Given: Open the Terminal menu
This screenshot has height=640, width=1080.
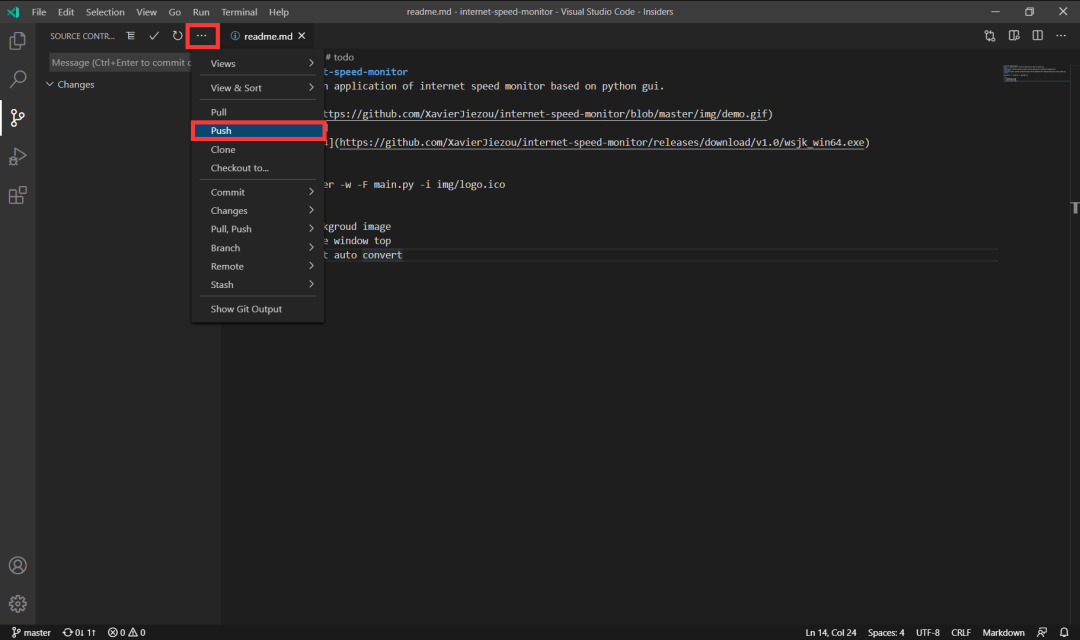Looking at the screenshot, I should pos(239,12).
